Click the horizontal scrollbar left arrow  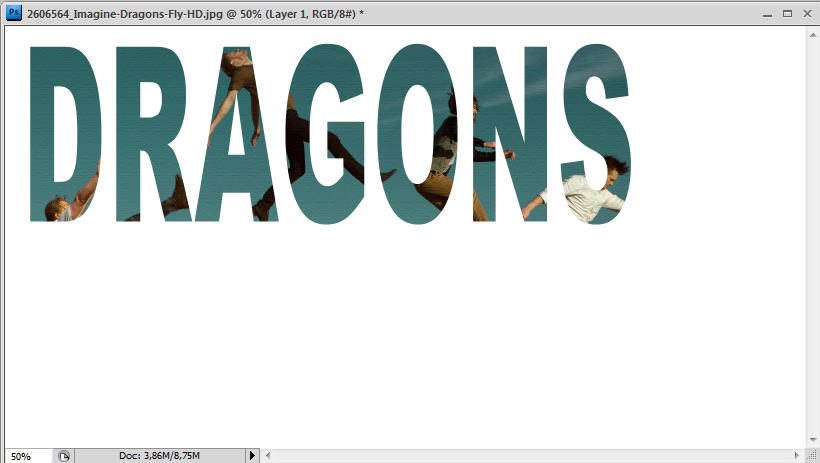(268, 456)
